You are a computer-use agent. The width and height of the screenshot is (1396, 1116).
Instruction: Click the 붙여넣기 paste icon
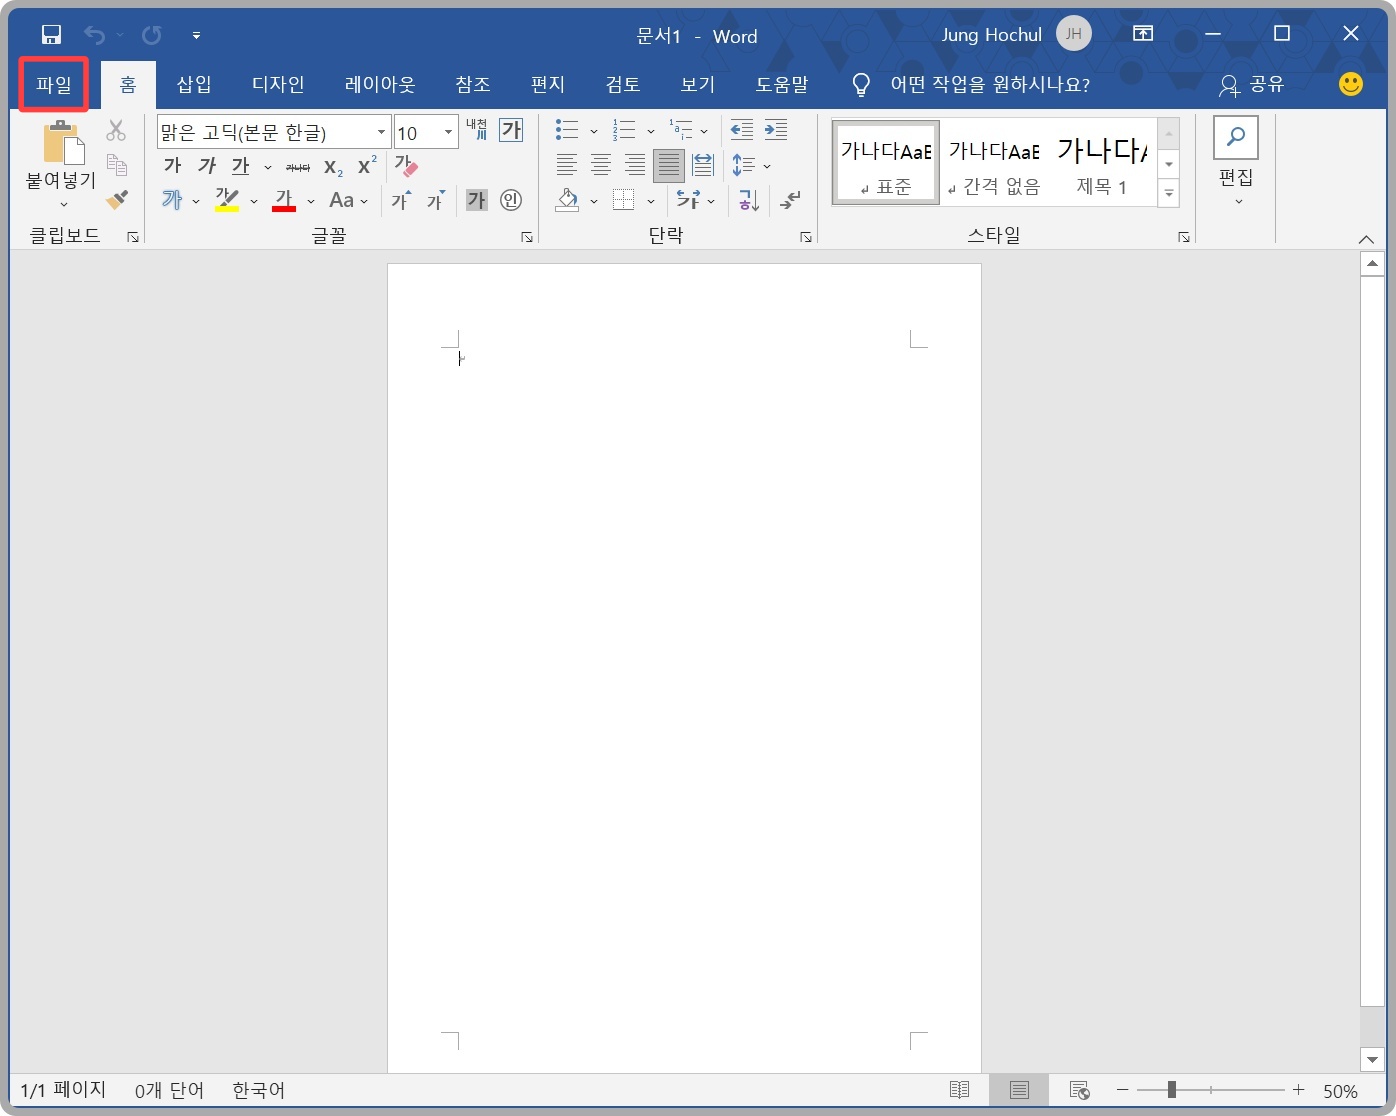coord(62,142)
